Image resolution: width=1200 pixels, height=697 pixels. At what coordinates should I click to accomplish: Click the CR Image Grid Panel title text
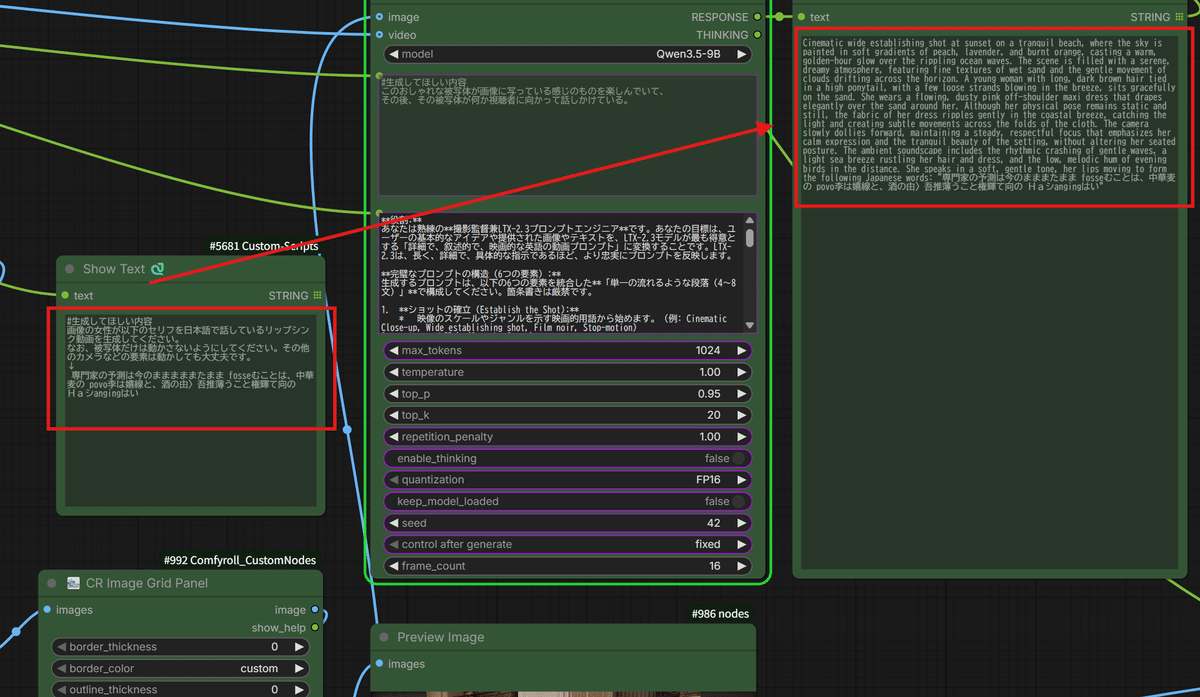[148, 583]
